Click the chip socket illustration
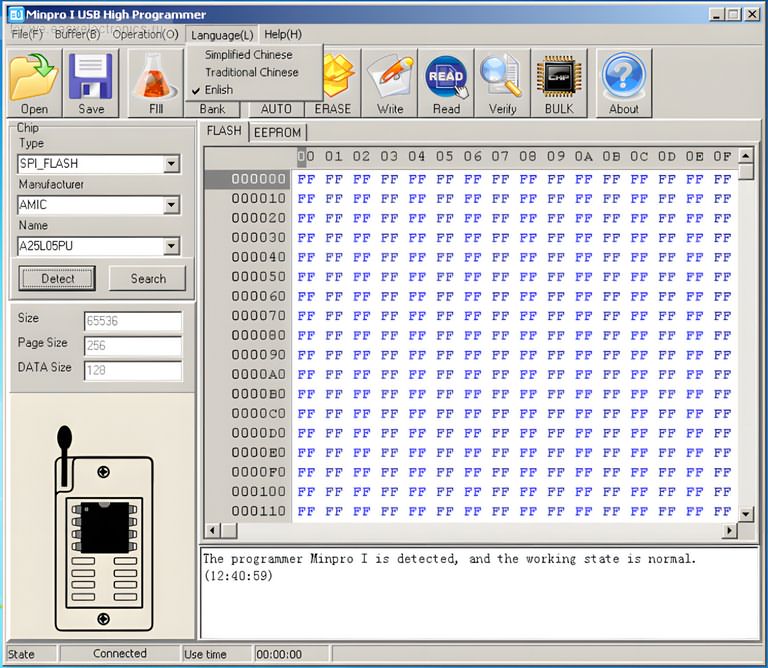This screenshot has height=668, width=768. (x=103, y=529)
